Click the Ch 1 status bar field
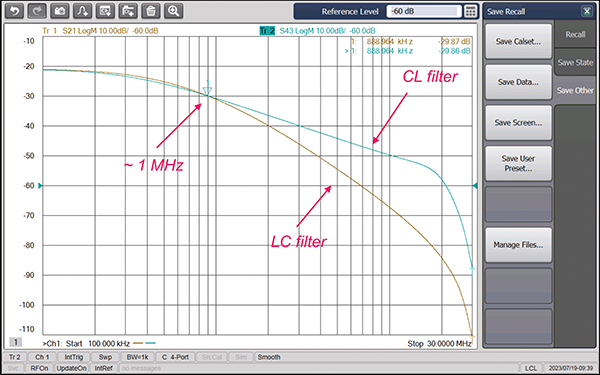Viewport: 600px width, 375px height. click(x=42, y=357)
